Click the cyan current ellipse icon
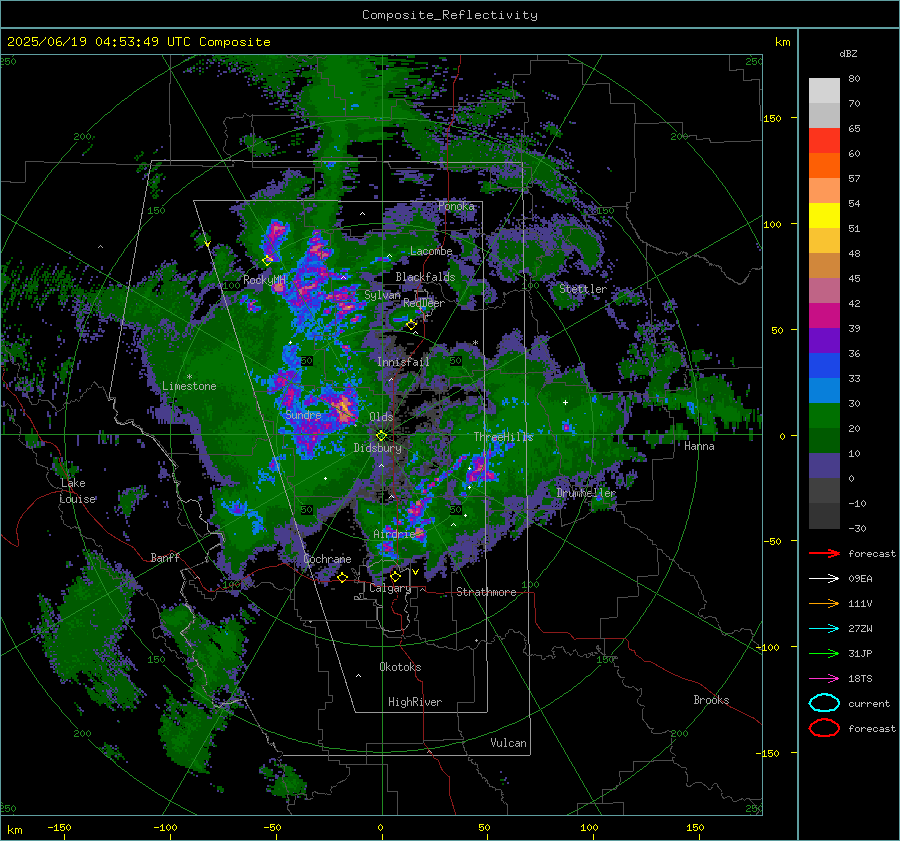 coord(824,703)
